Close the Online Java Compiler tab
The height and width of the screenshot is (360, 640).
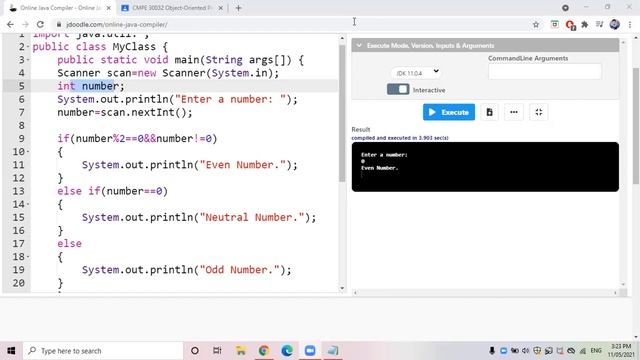(x=109, y=8)
